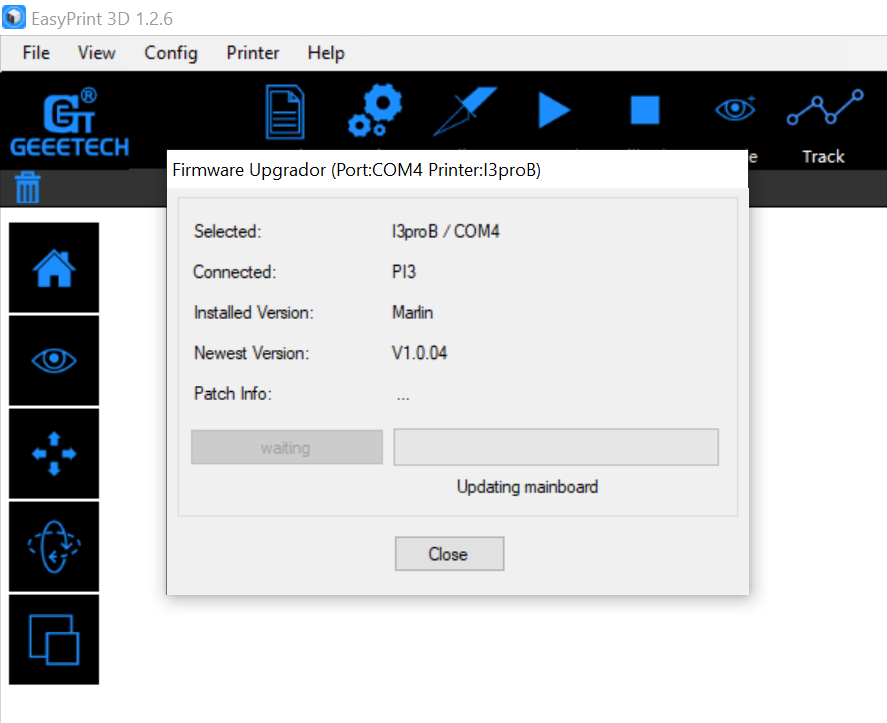Click the overlapping squares copy icon
This screenshot has height=723, width=887.
tap(54, 639)
